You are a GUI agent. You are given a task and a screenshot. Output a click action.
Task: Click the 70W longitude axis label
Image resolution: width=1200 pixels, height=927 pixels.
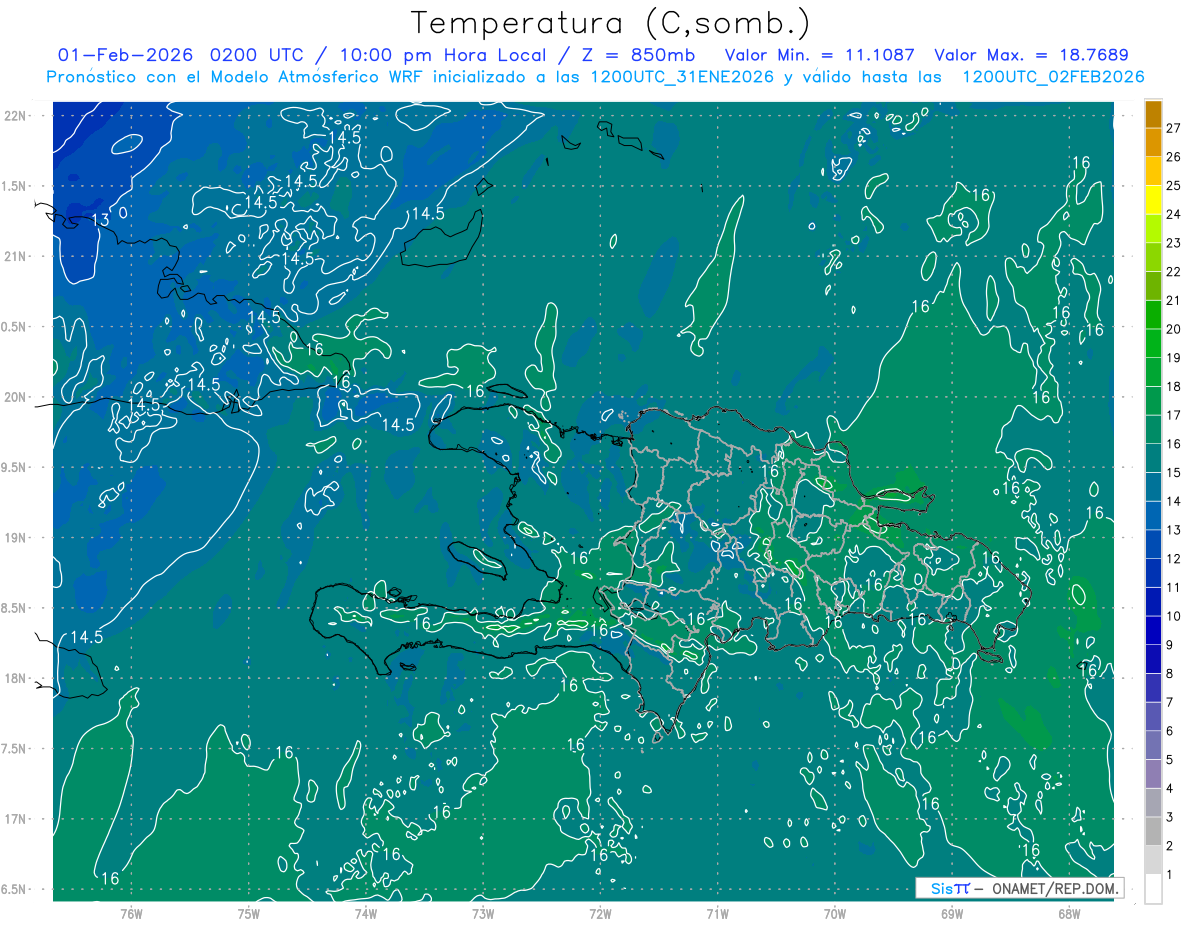834,913
